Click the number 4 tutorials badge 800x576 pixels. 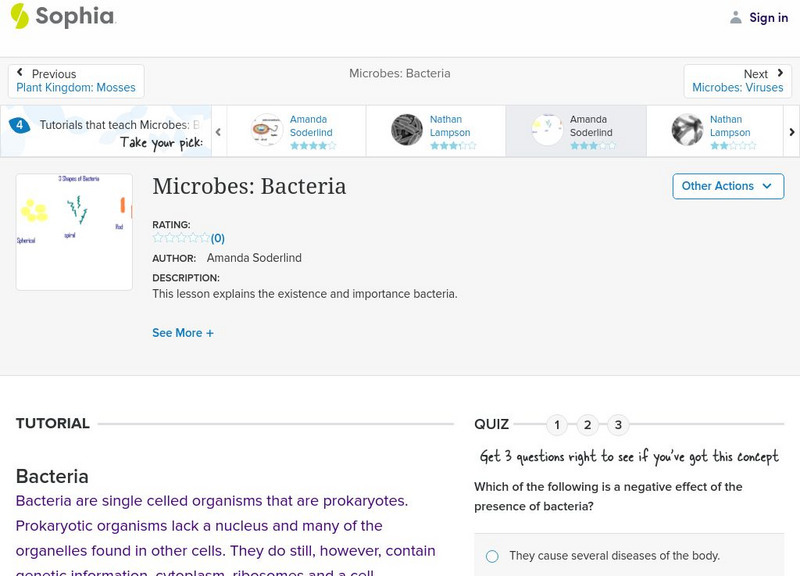(19, 125)
